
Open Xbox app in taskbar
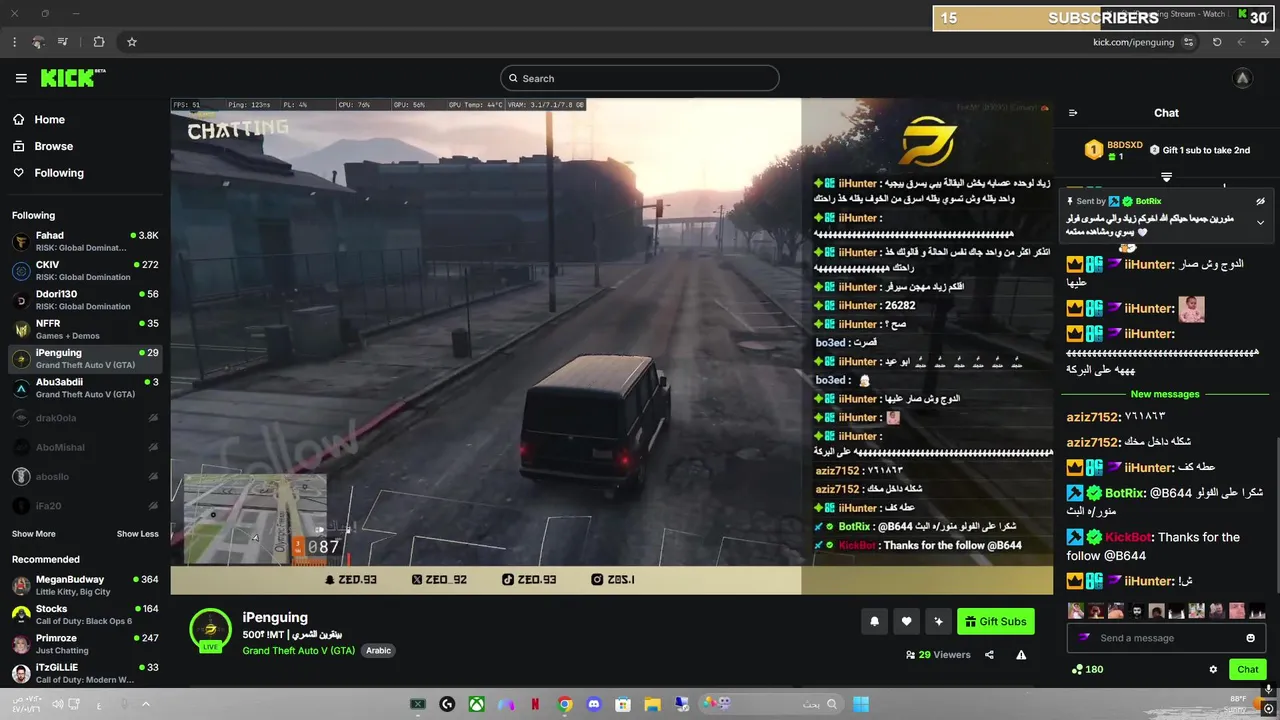(477, 704)
